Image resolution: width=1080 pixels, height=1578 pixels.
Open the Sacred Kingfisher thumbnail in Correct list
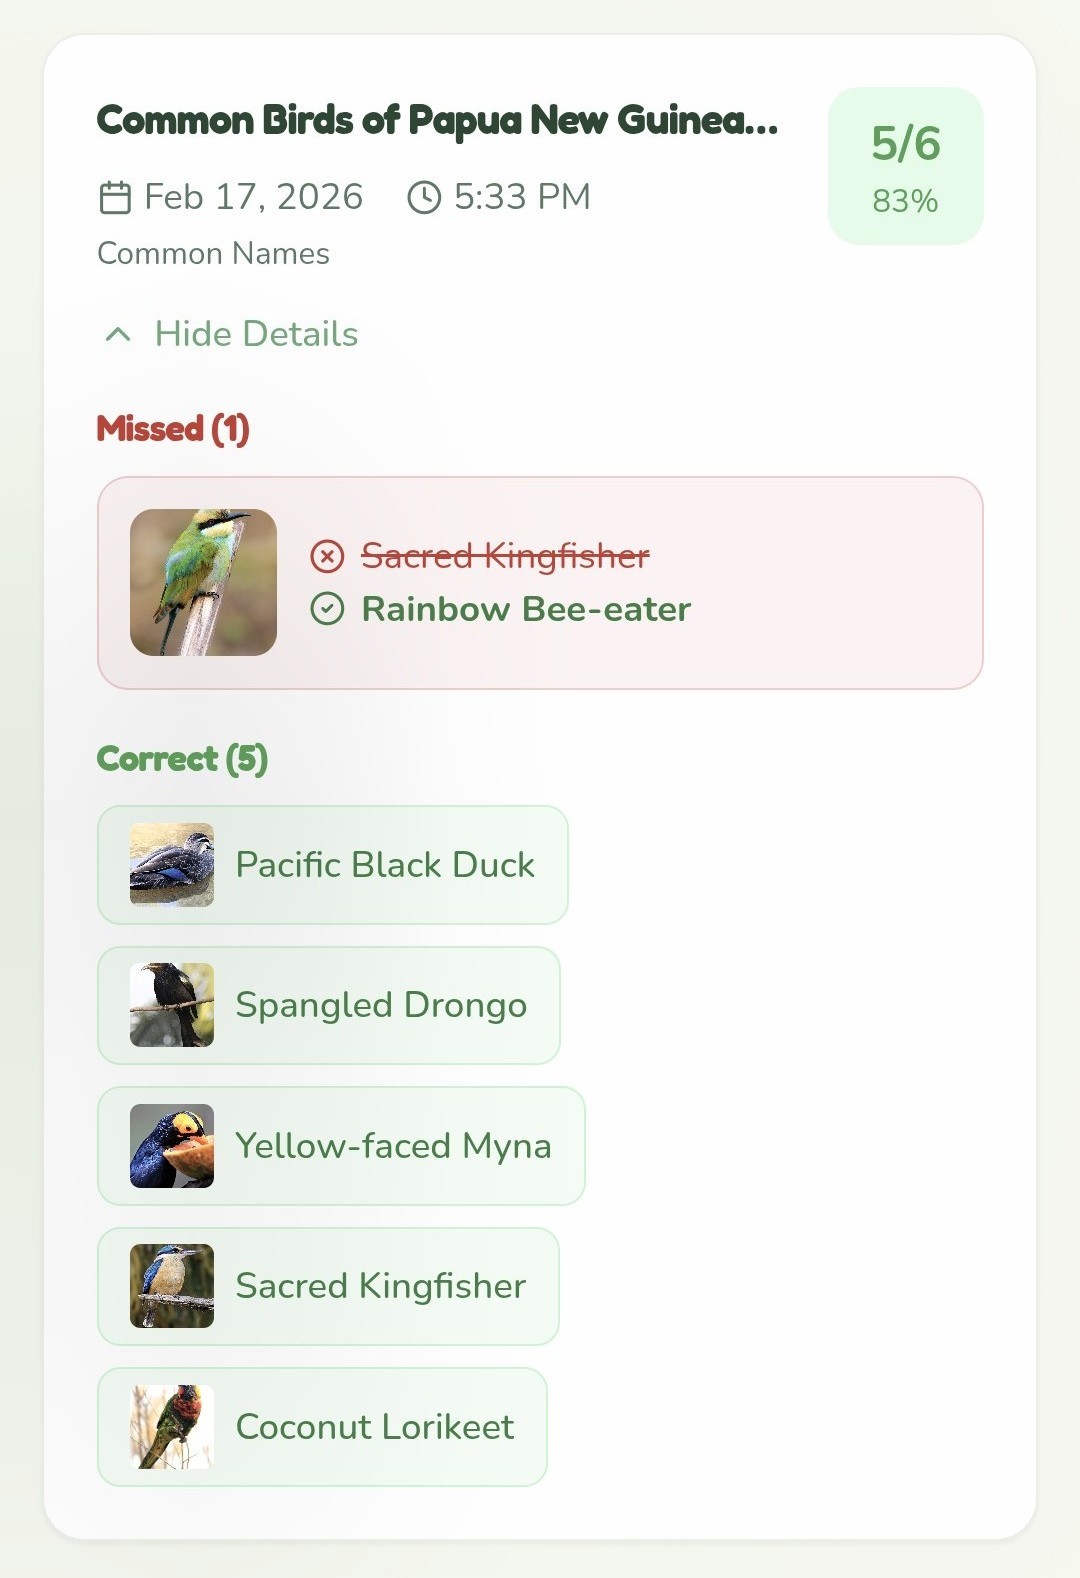(x=172, y=1286)
